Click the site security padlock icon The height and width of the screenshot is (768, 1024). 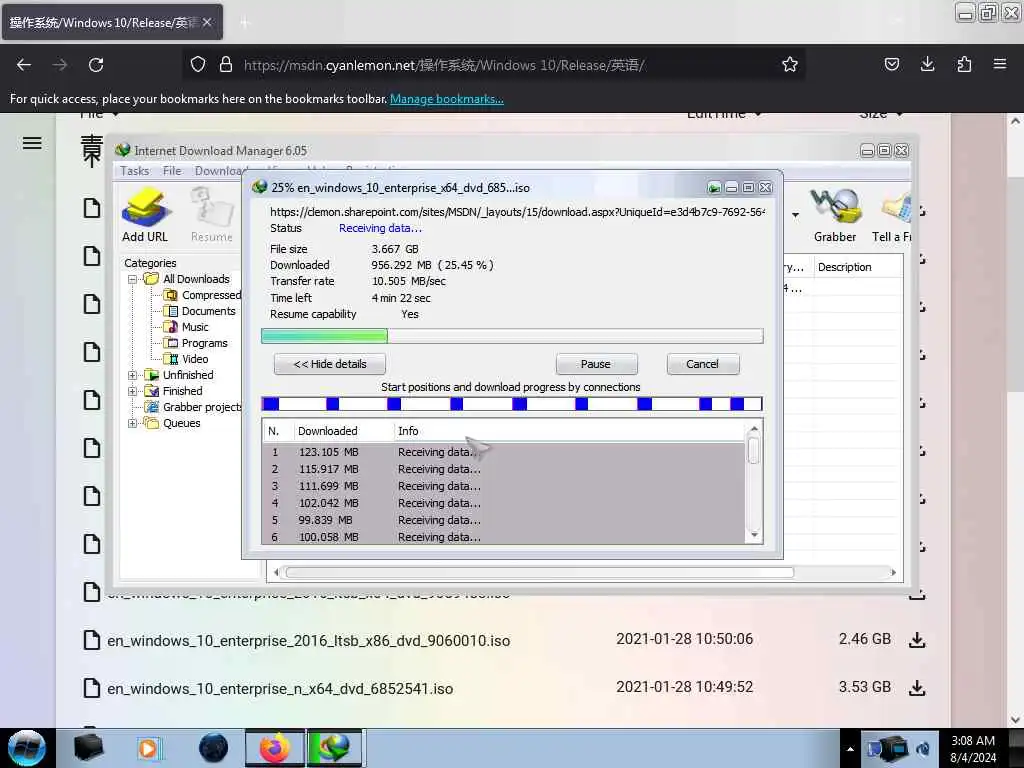coord(226,64)
